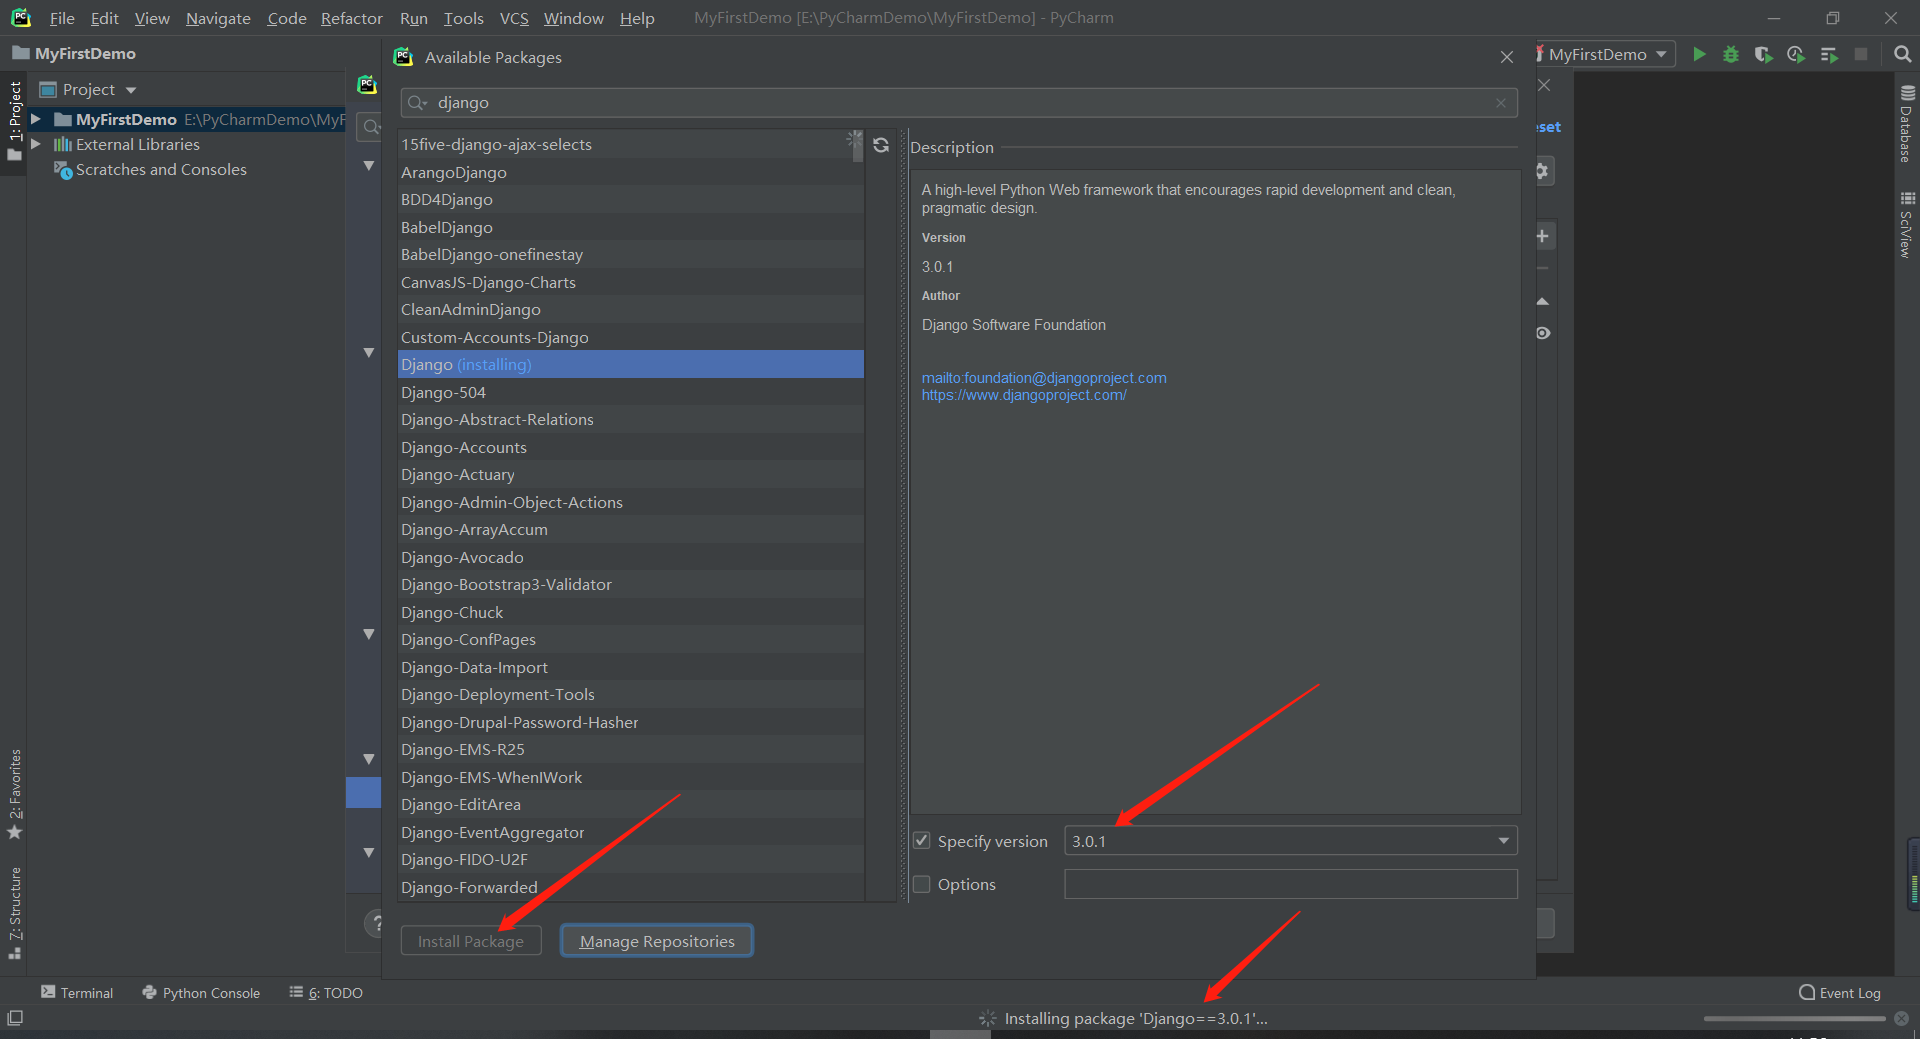This screenshot has width=1920, height=1039.
Task: Open the 6: TODO tool window
Action: 326,992
